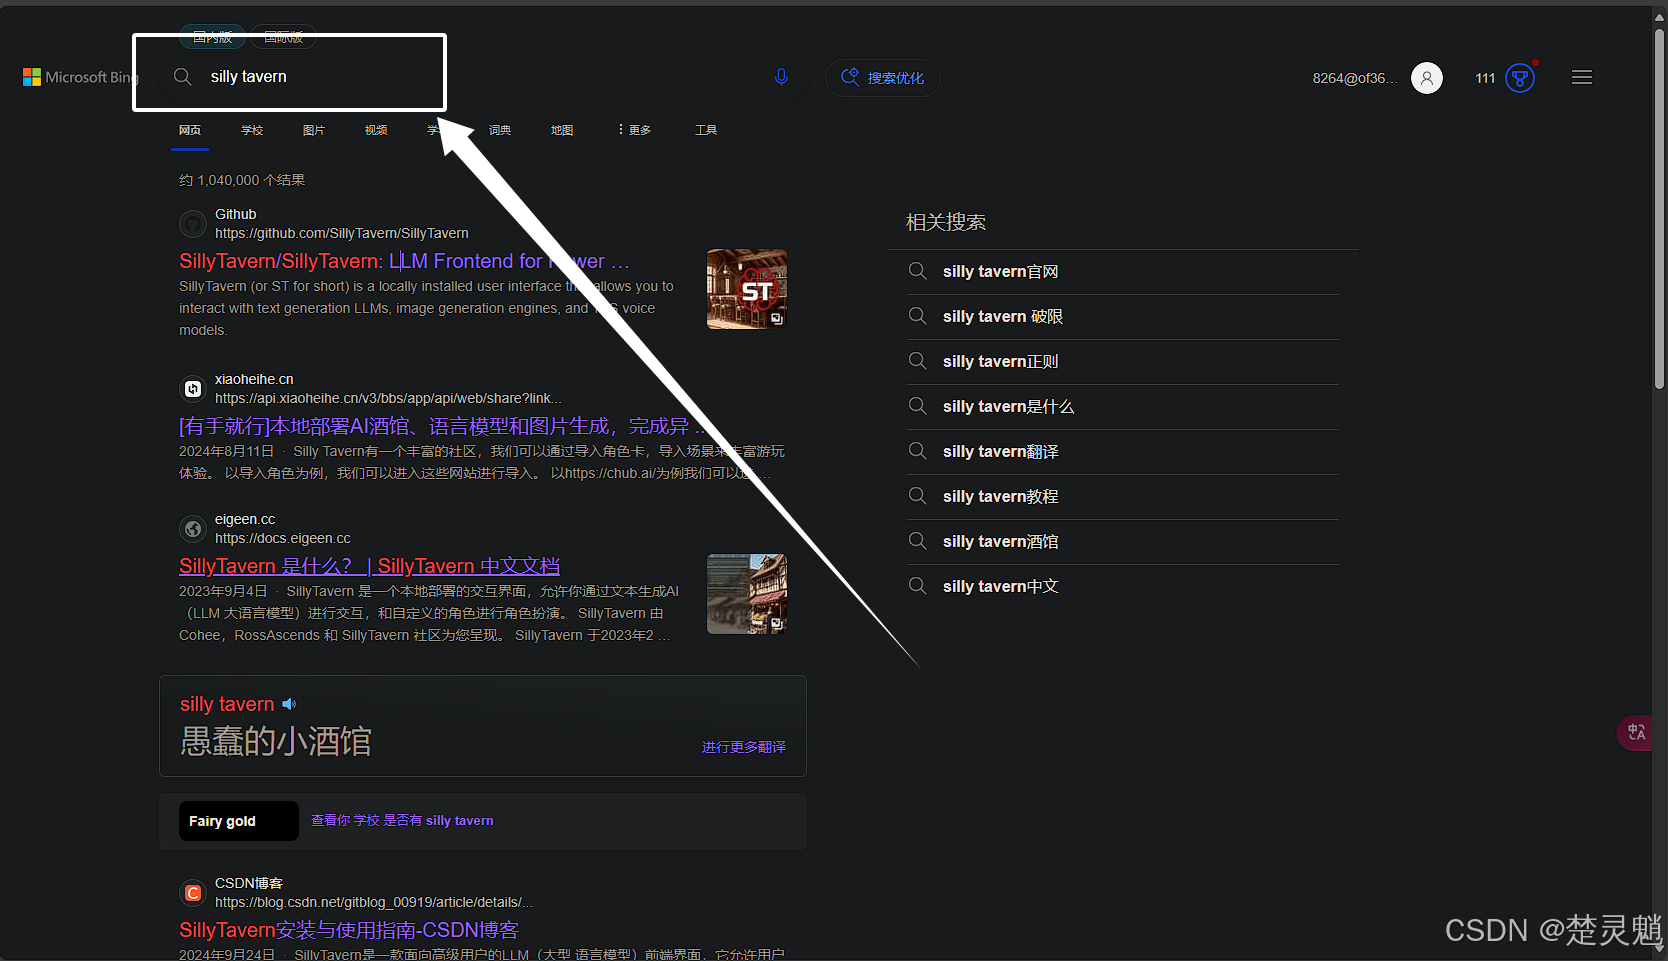Viewport: 1668px width, 961px height.
Task: Click the 搜索优化 button
Action: 882,78
